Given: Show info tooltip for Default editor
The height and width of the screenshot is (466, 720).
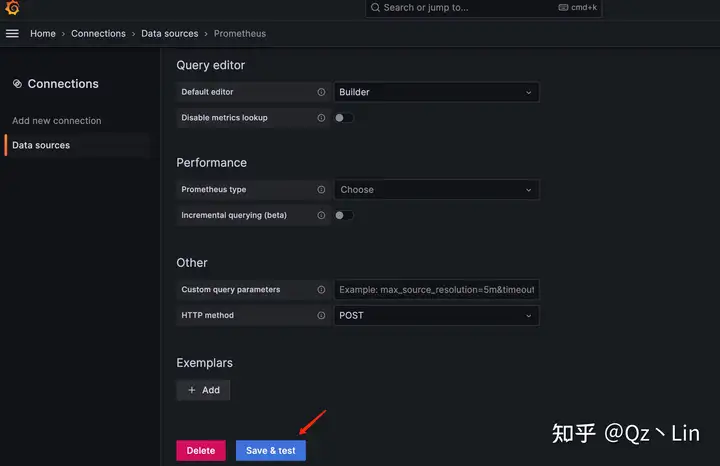Looking at the screenshot, I should click(321, 92).
